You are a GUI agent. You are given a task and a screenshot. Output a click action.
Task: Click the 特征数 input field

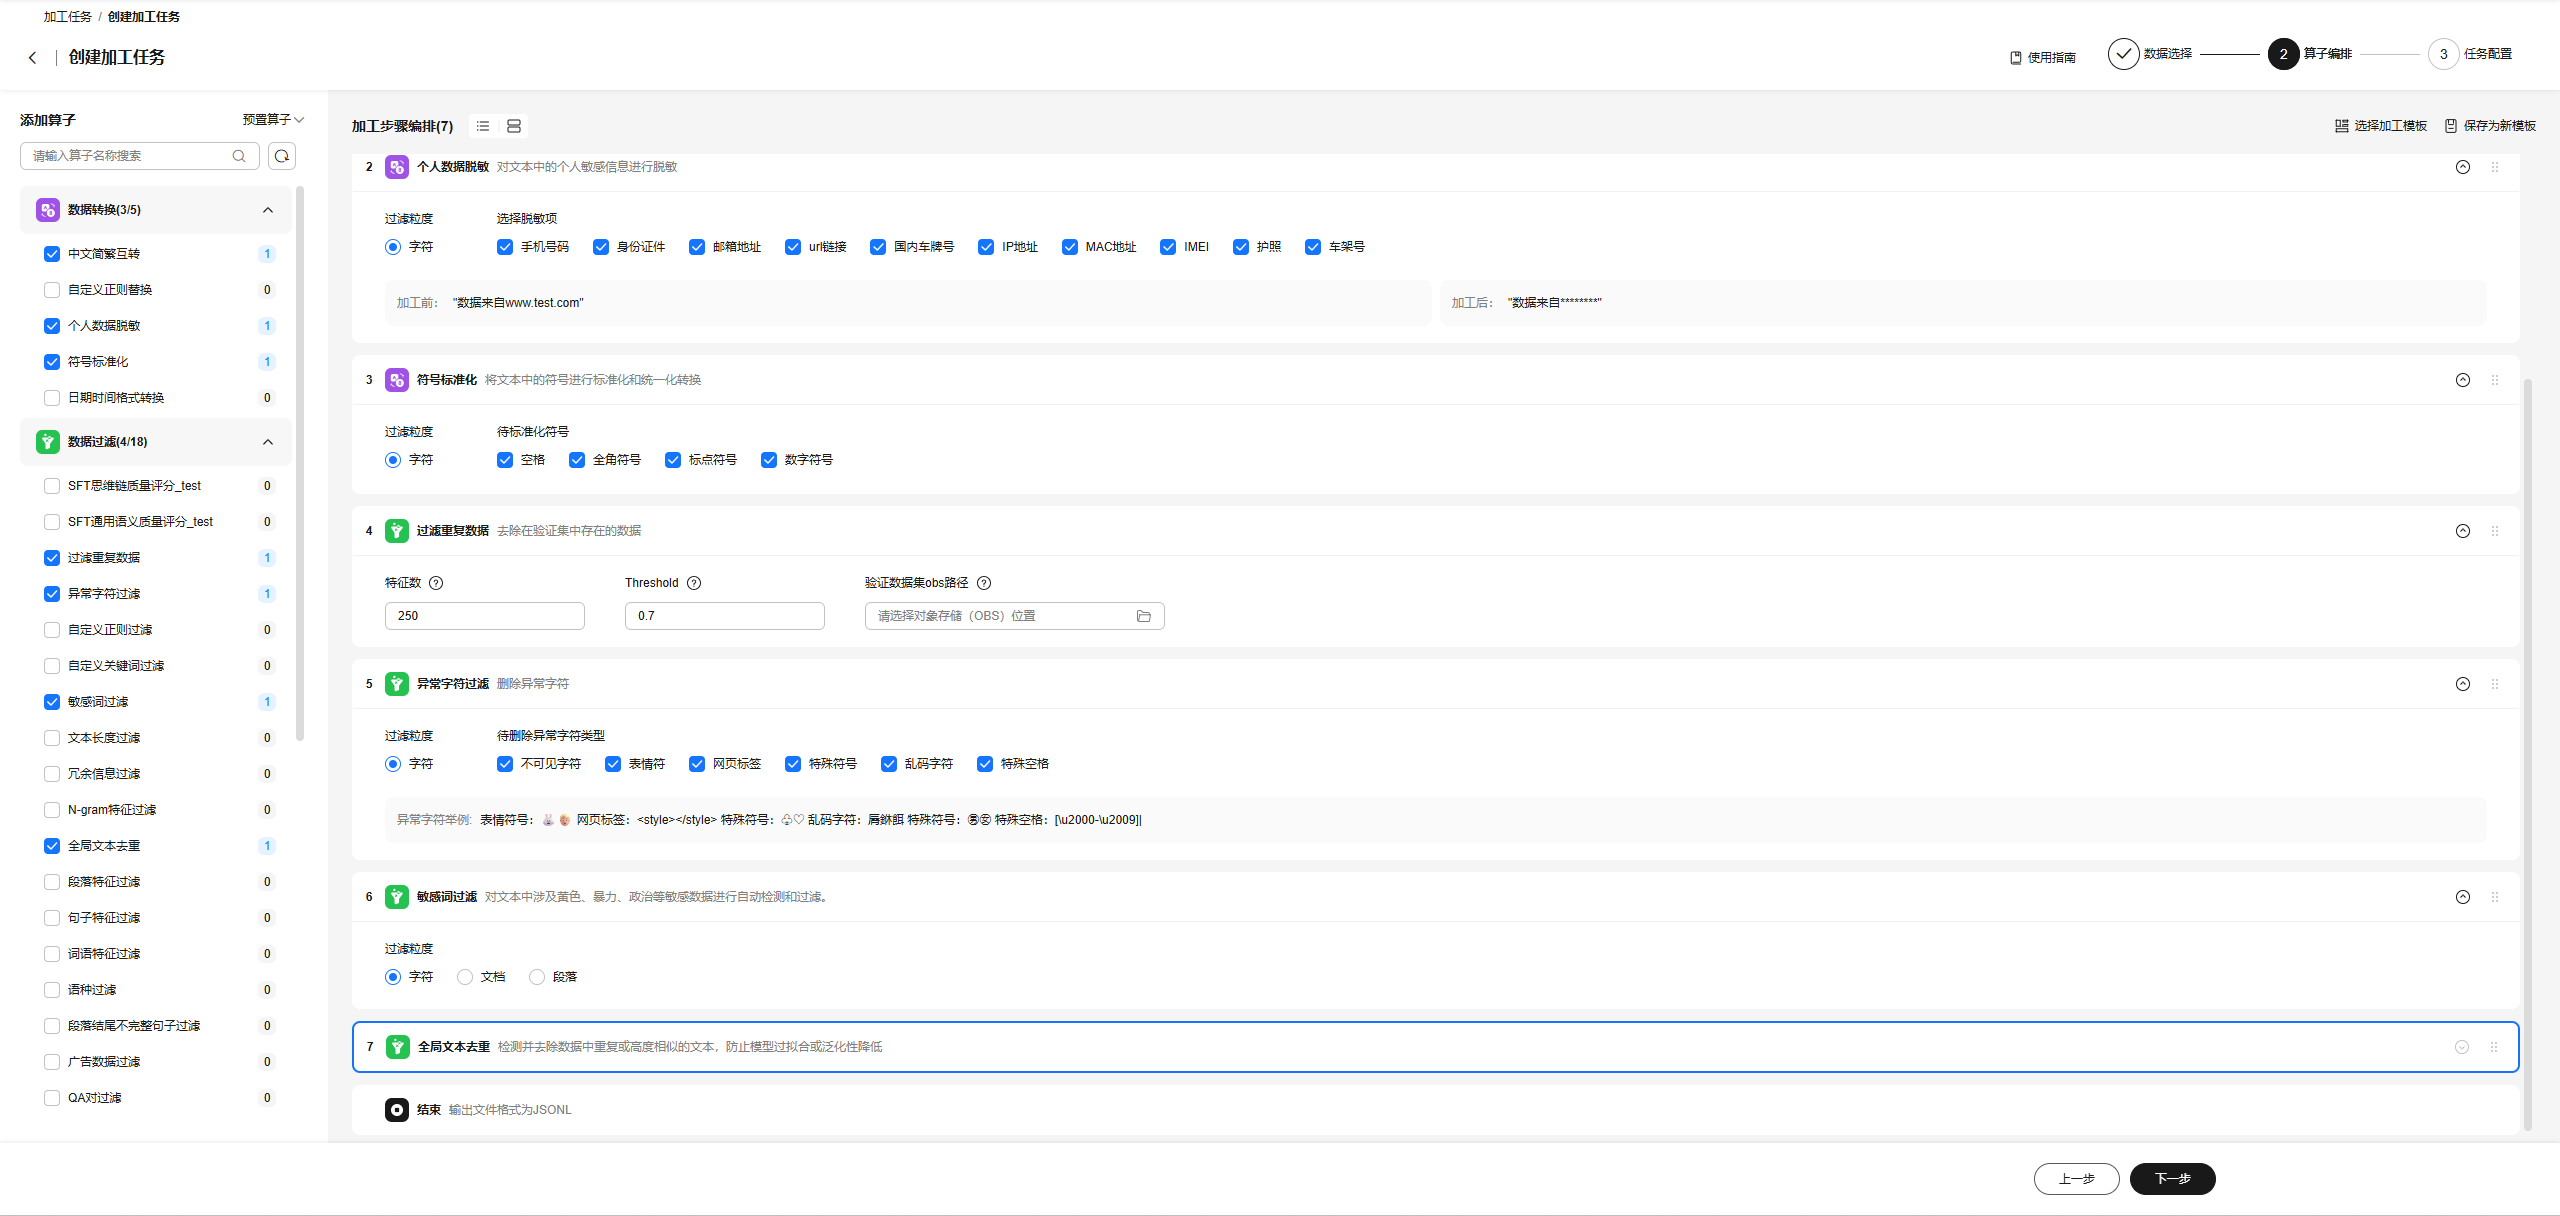pyautogui.click(x=484, y=616)
